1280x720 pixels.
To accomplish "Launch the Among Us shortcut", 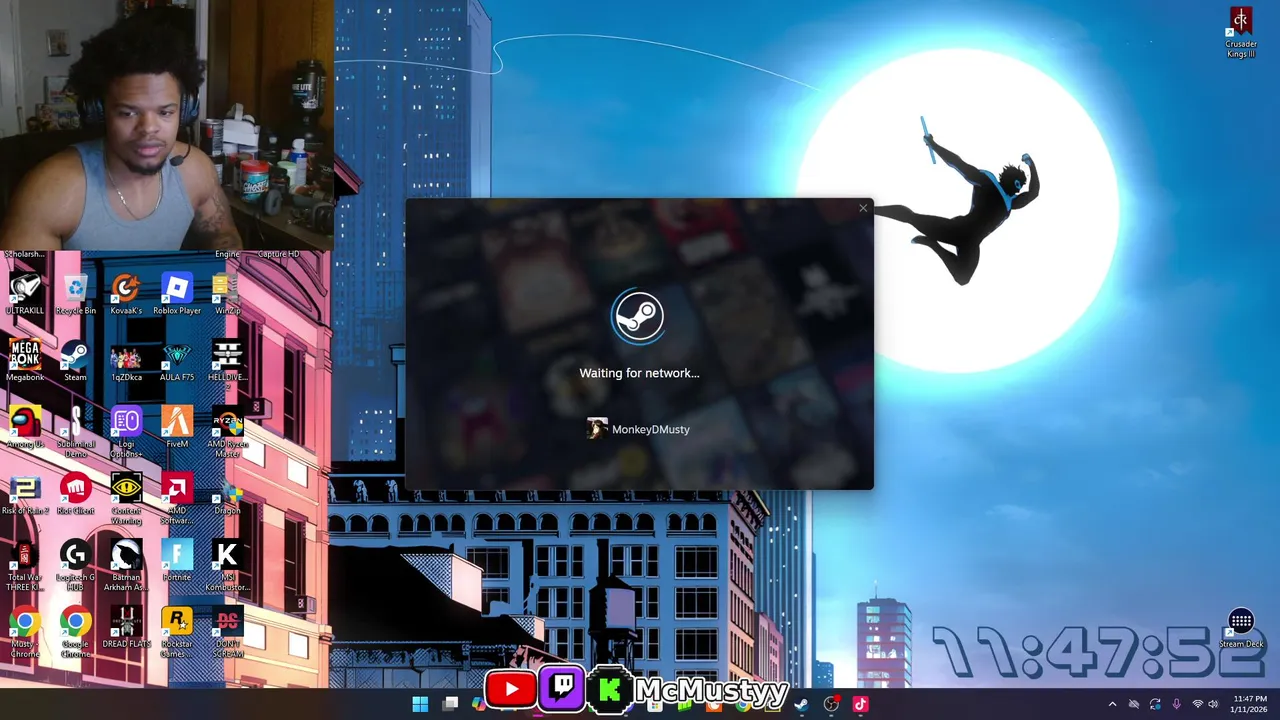I will point(25,428).
